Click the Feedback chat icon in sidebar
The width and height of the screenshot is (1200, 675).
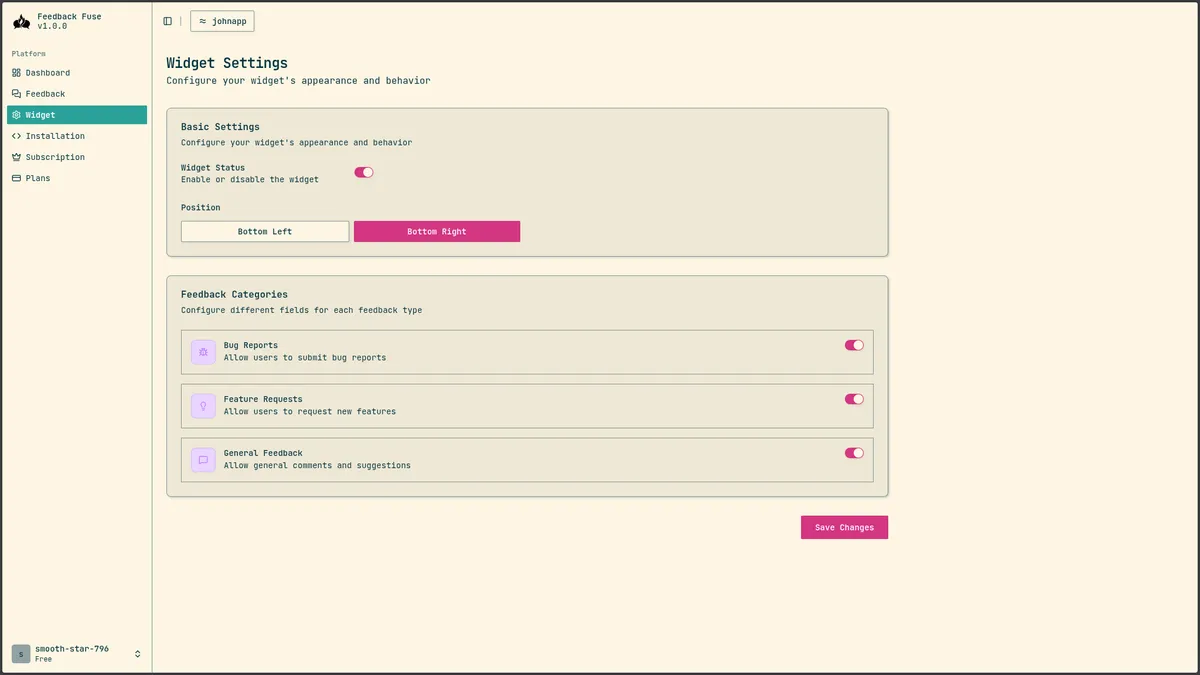16,93
